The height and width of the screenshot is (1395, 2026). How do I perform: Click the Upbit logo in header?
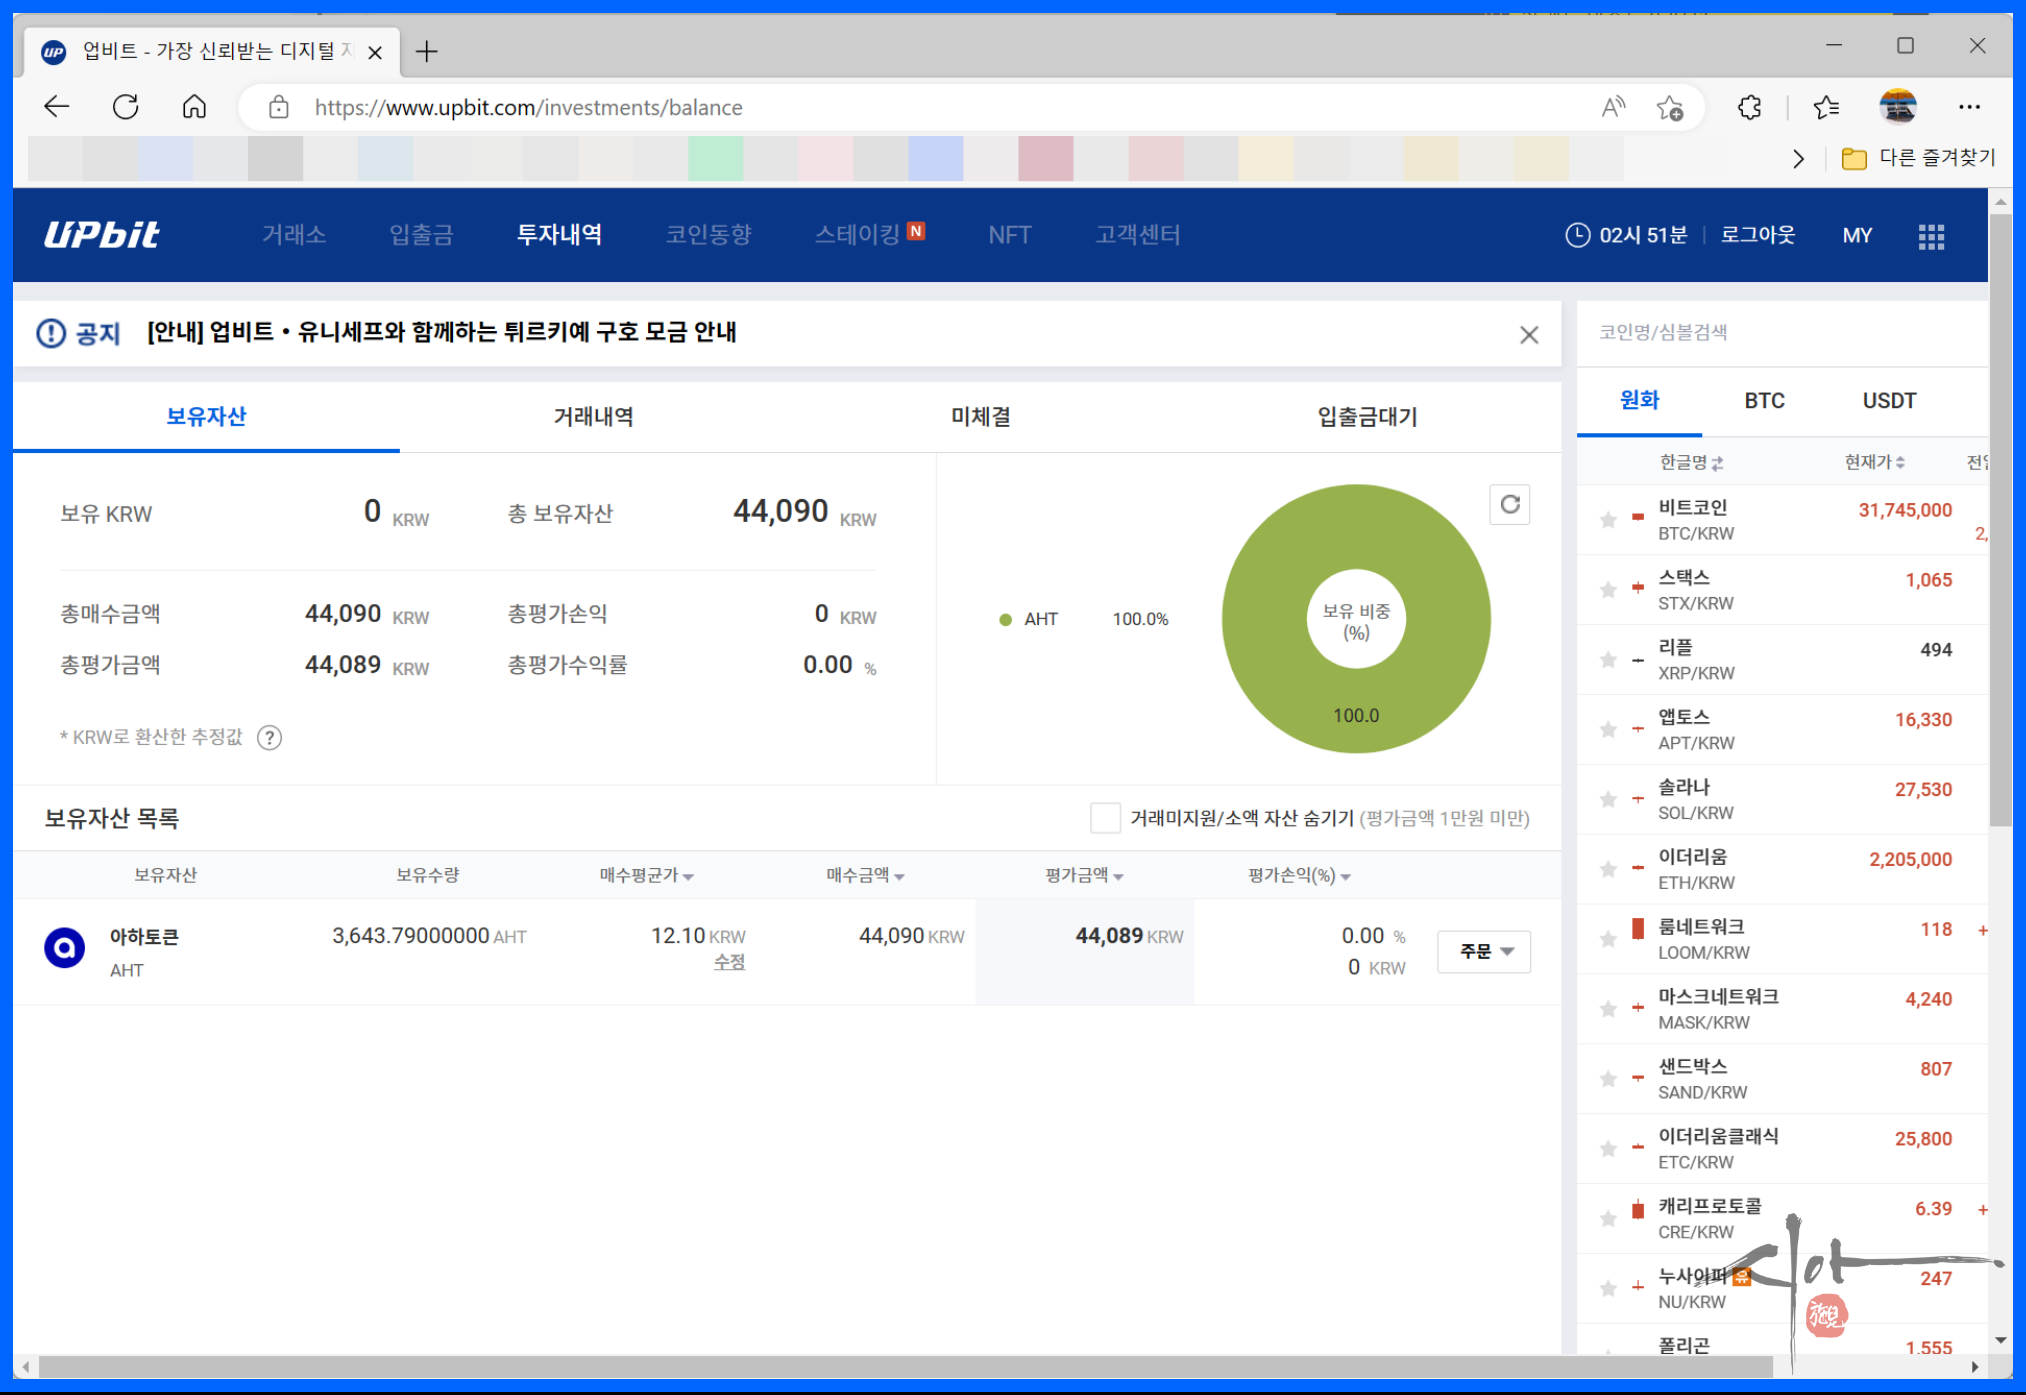(x=101, y=234)
